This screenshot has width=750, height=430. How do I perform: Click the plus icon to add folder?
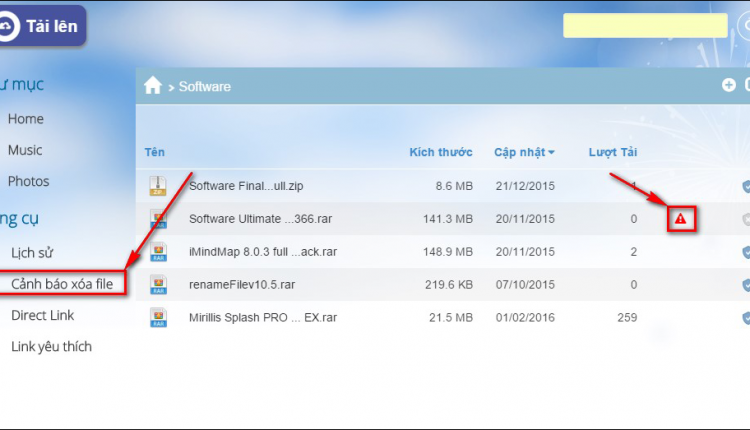pyautogui.click(x=728, y=85)
